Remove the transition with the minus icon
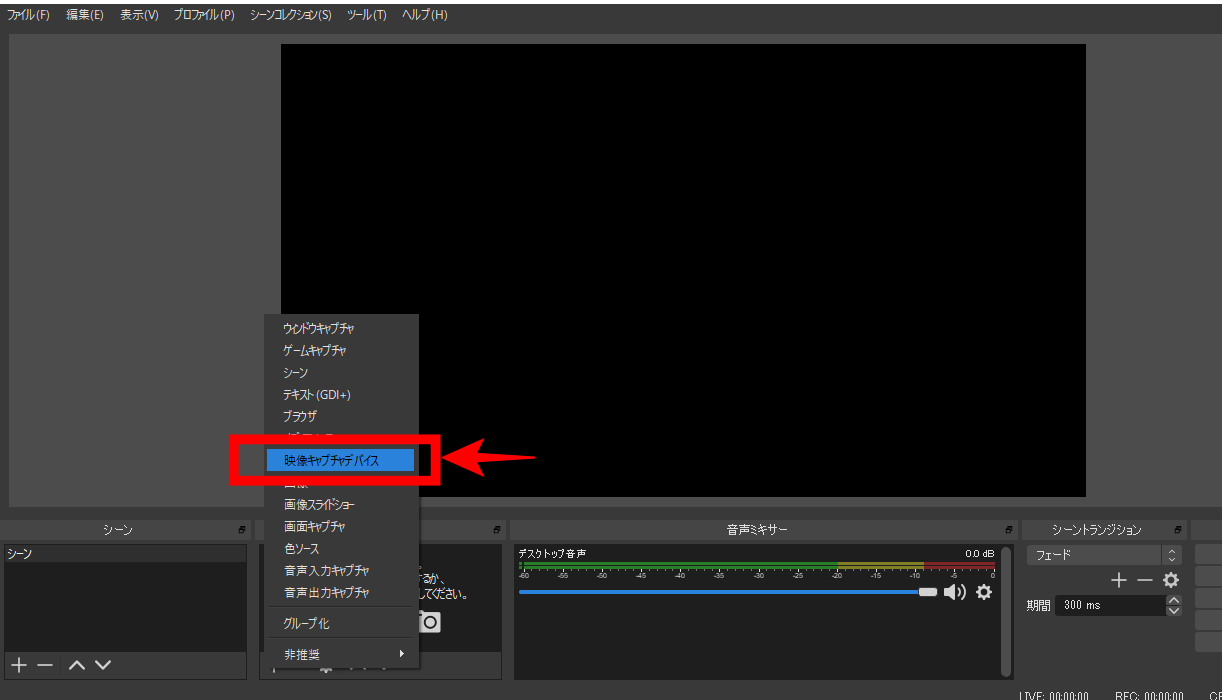This screenshot has width=1222, height=700. 1146,579
